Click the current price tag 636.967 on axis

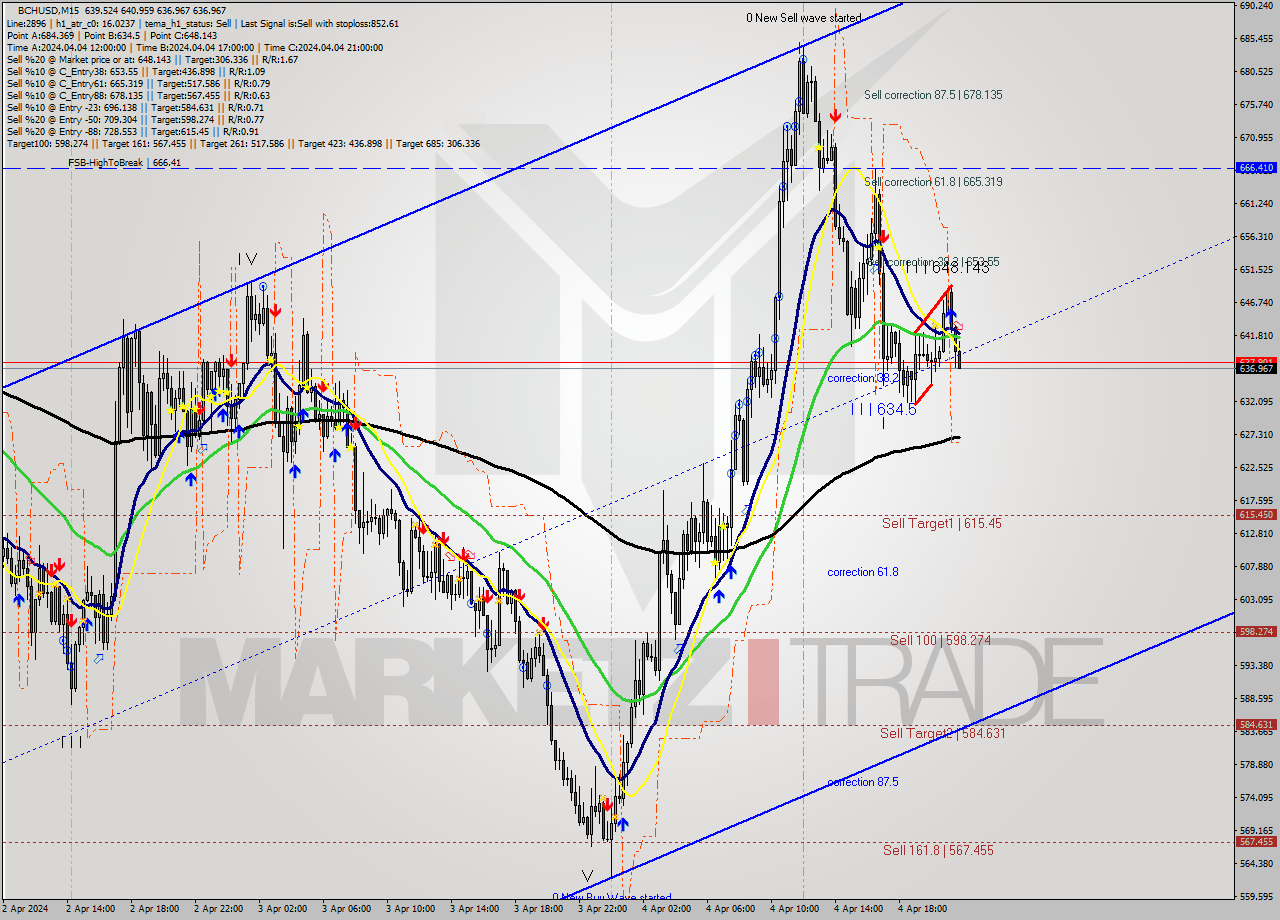1256,368
